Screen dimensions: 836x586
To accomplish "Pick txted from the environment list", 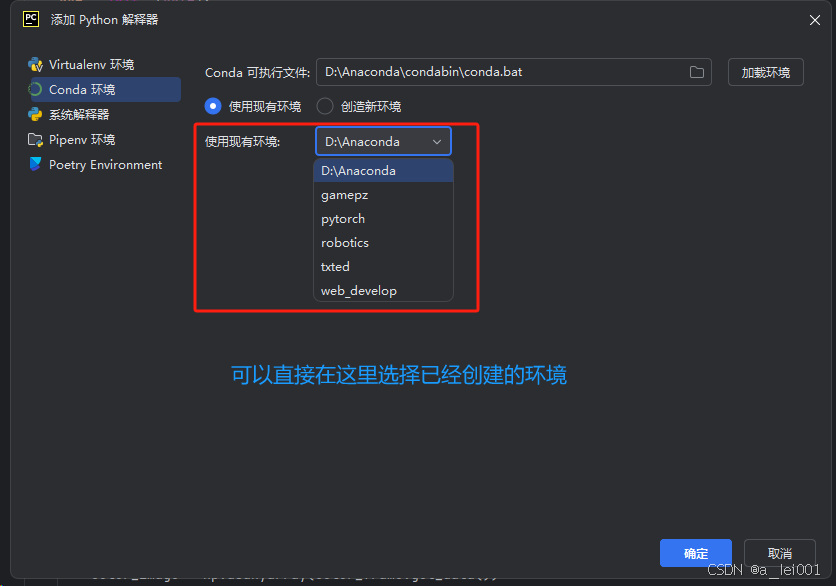I will click(383, 267).
